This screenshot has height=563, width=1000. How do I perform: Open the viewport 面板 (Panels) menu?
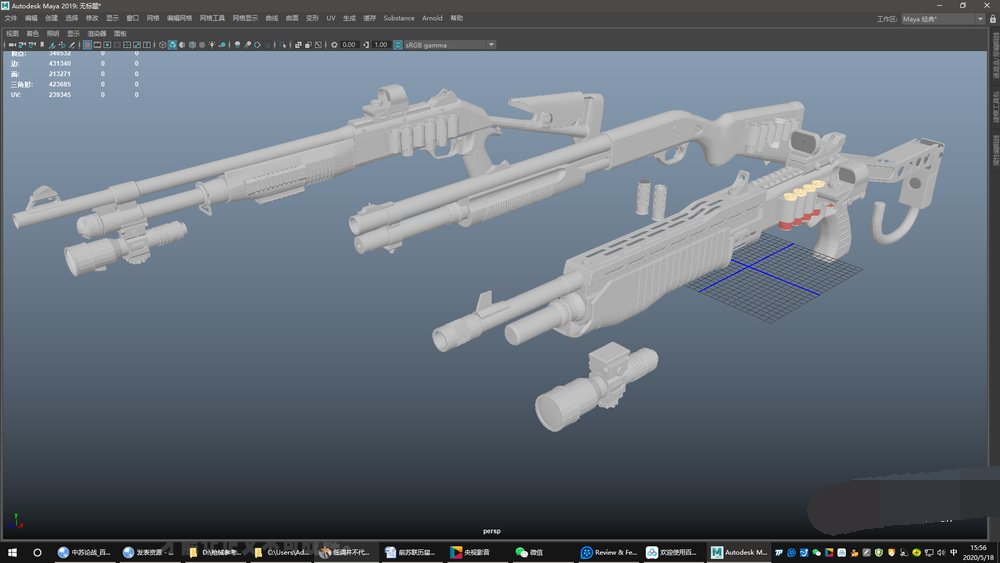120,33
